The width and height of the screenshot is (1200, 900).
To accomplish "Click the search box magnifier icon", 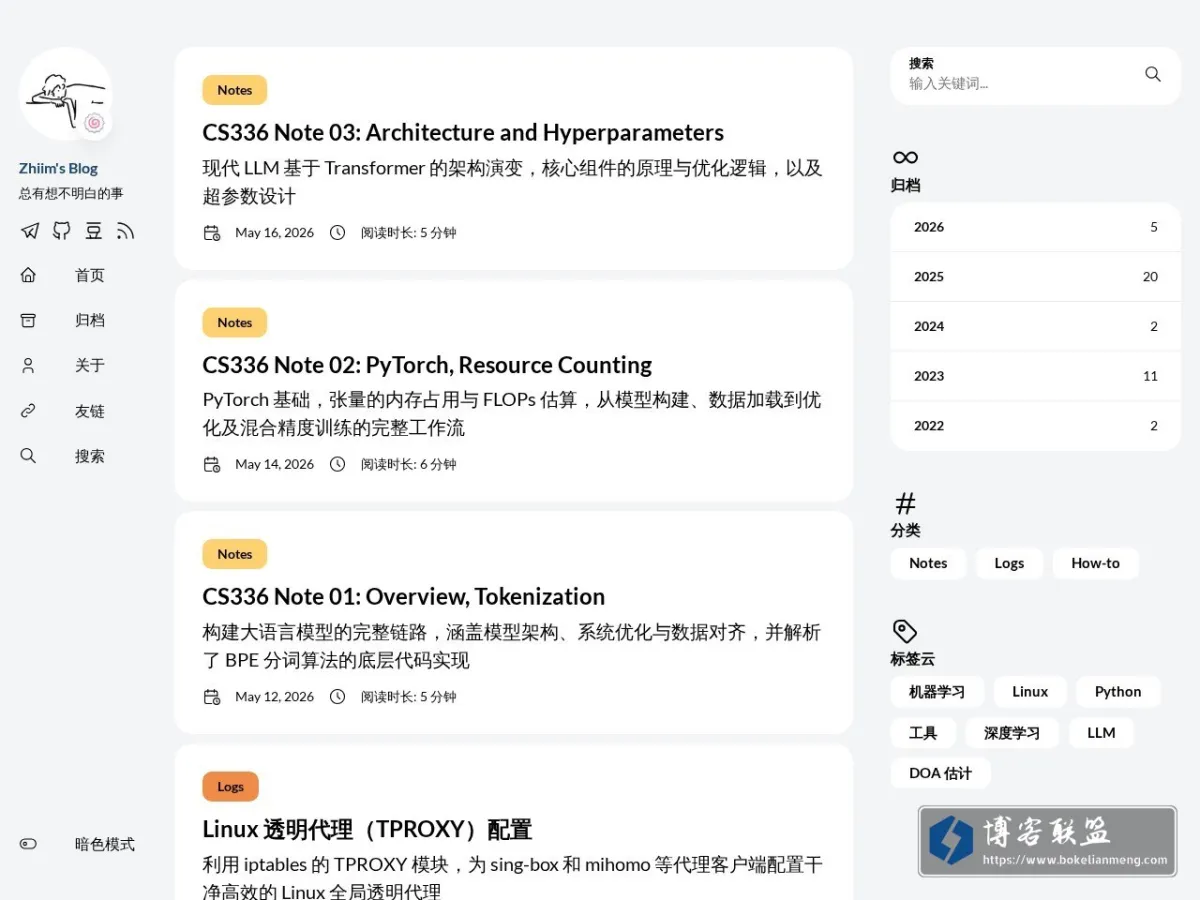I will [1153, 74].
